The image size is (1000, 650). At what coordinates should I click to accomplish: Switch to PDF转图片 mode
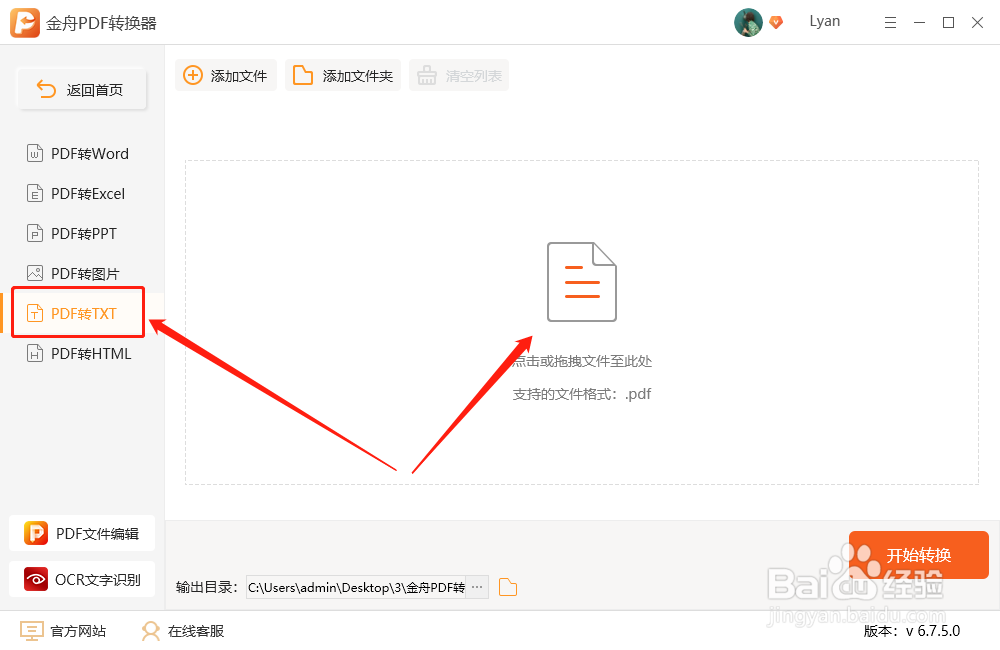[x=73, y=274]
